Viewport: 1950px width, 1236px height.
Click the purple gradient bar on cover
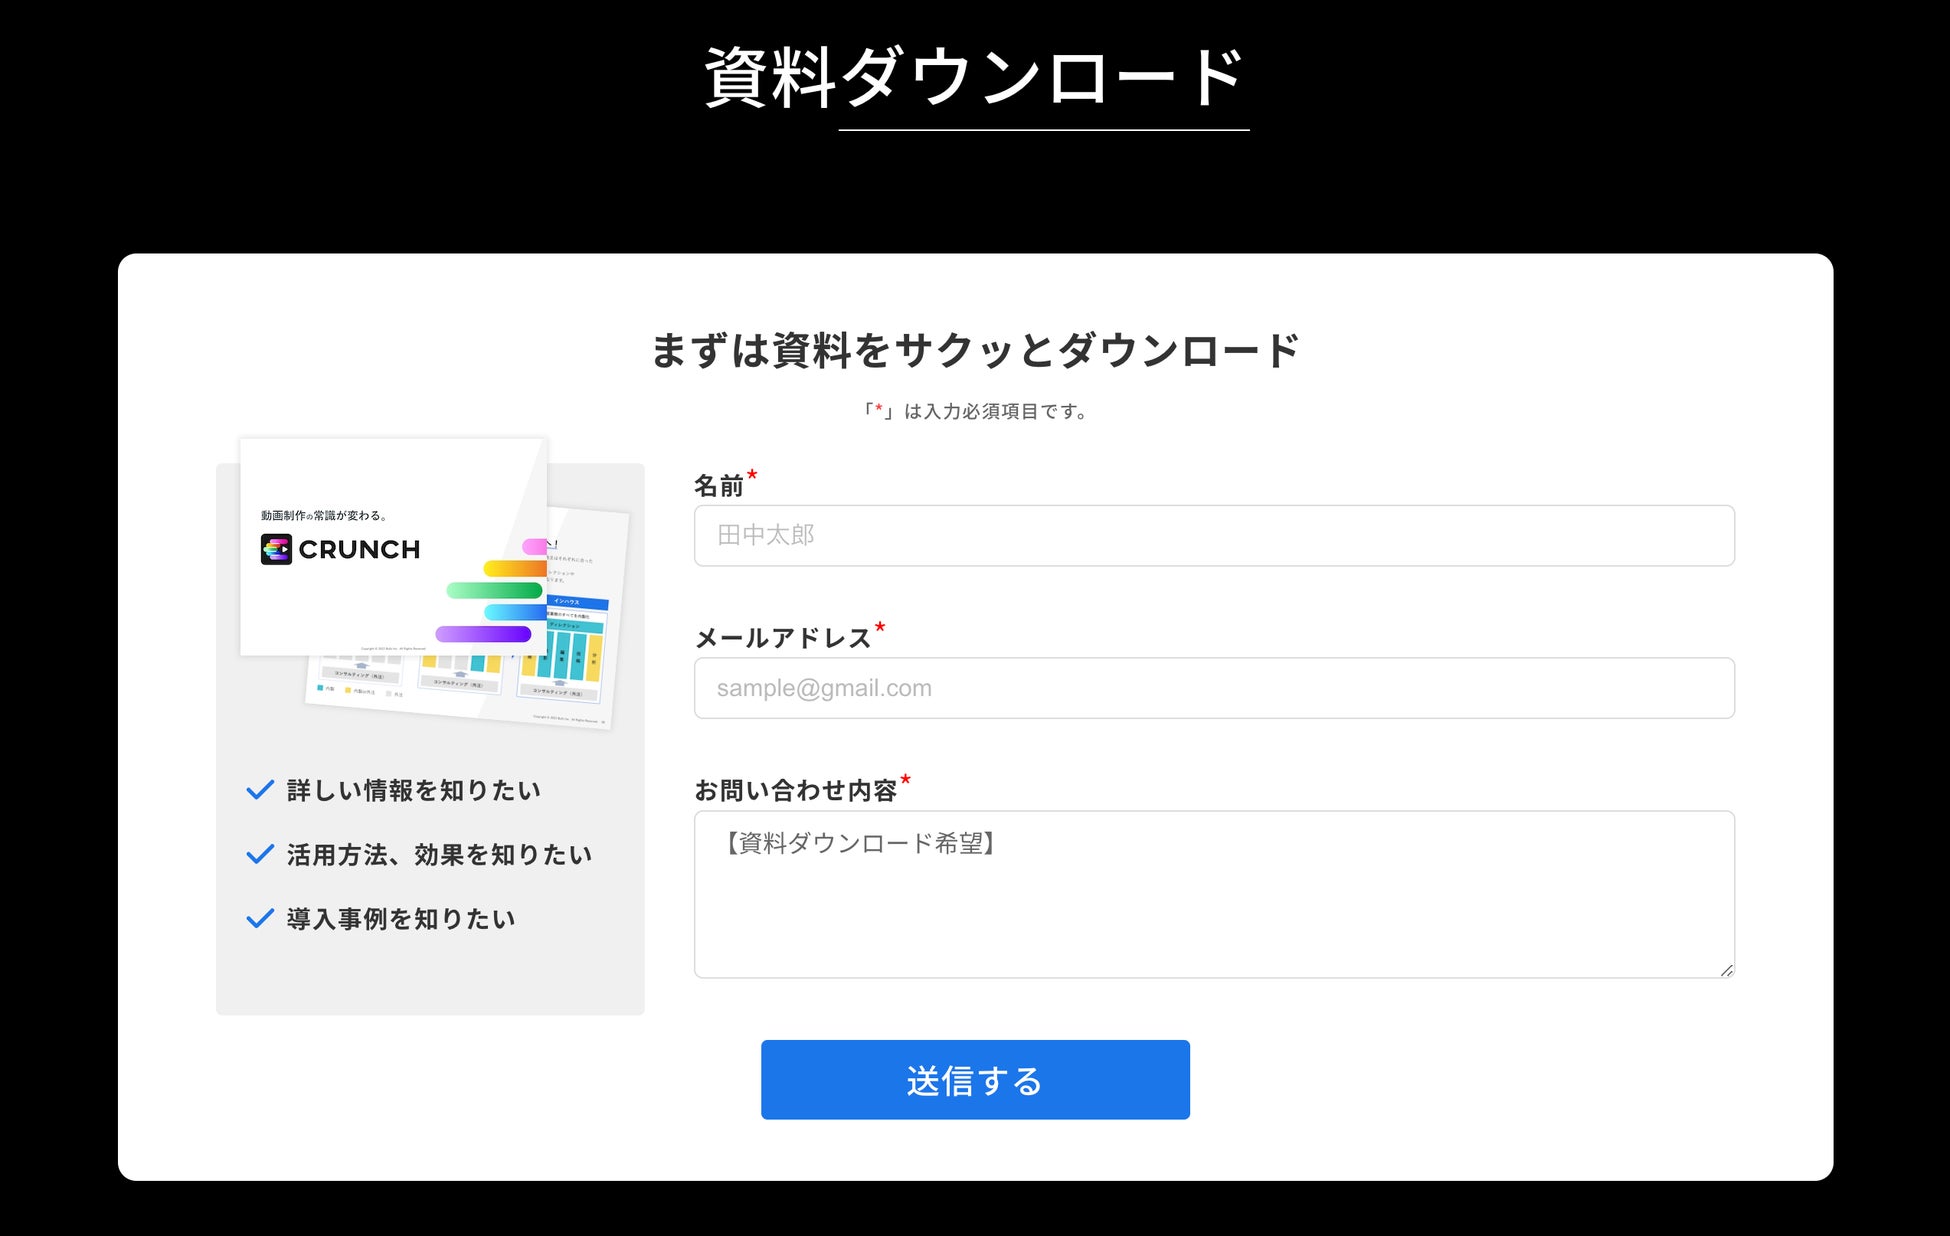483,634
